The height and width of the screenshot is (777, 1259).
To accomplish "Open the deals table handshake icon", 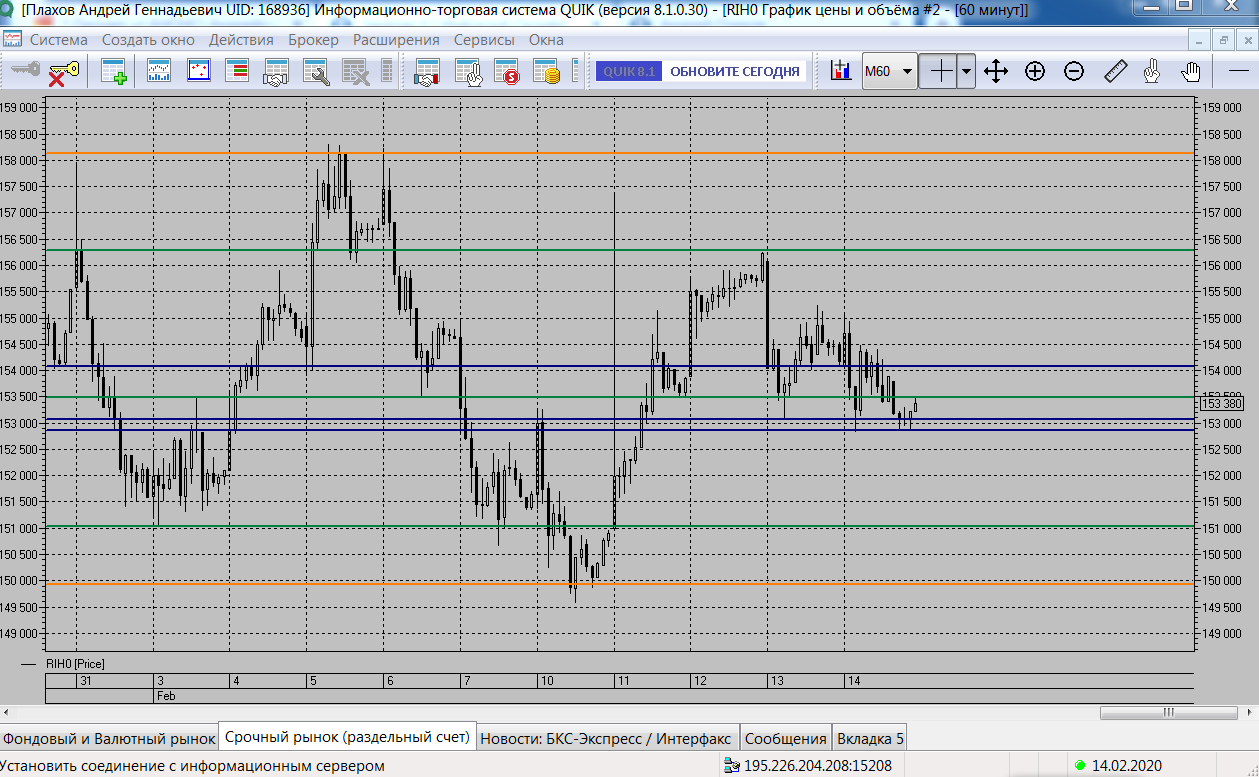I will 276,72.
